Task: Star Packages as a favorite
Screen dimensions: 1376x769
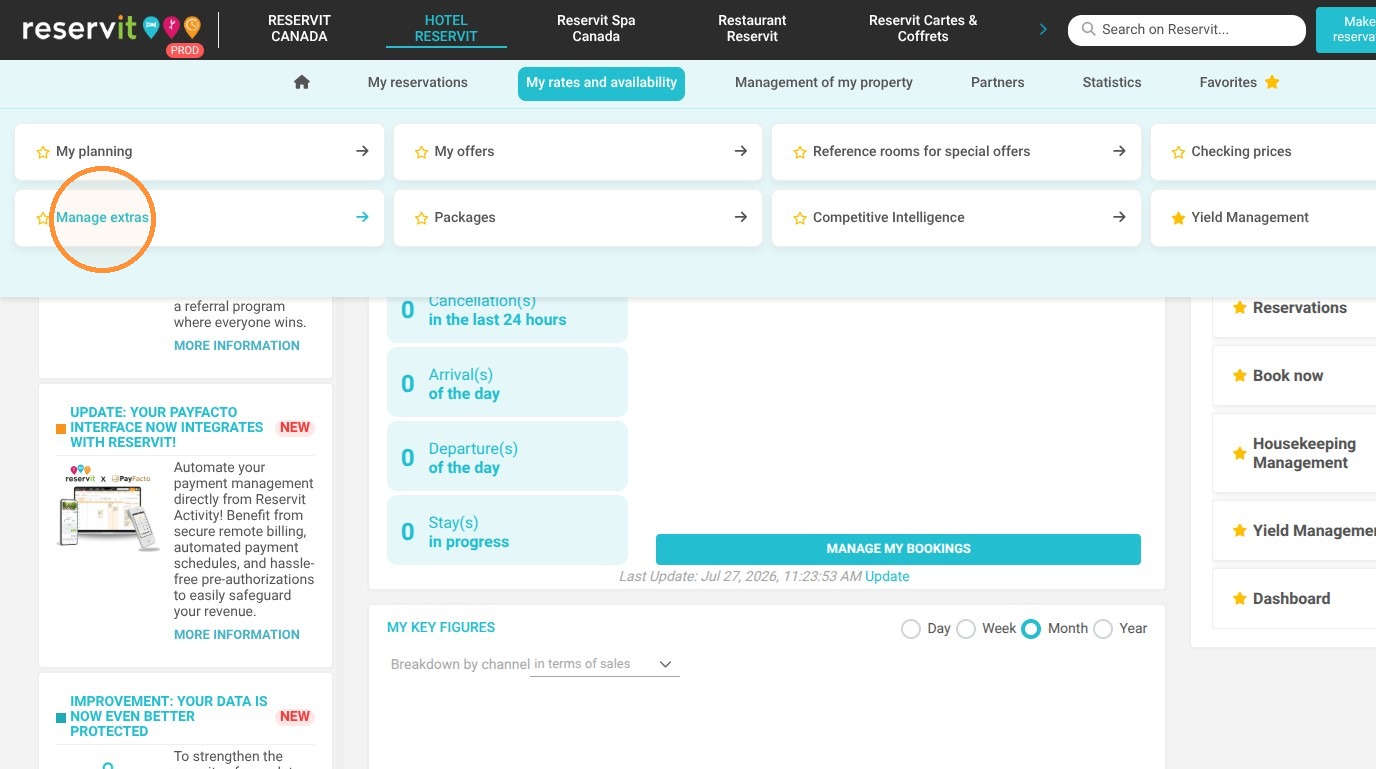Action: click(421, 218)
